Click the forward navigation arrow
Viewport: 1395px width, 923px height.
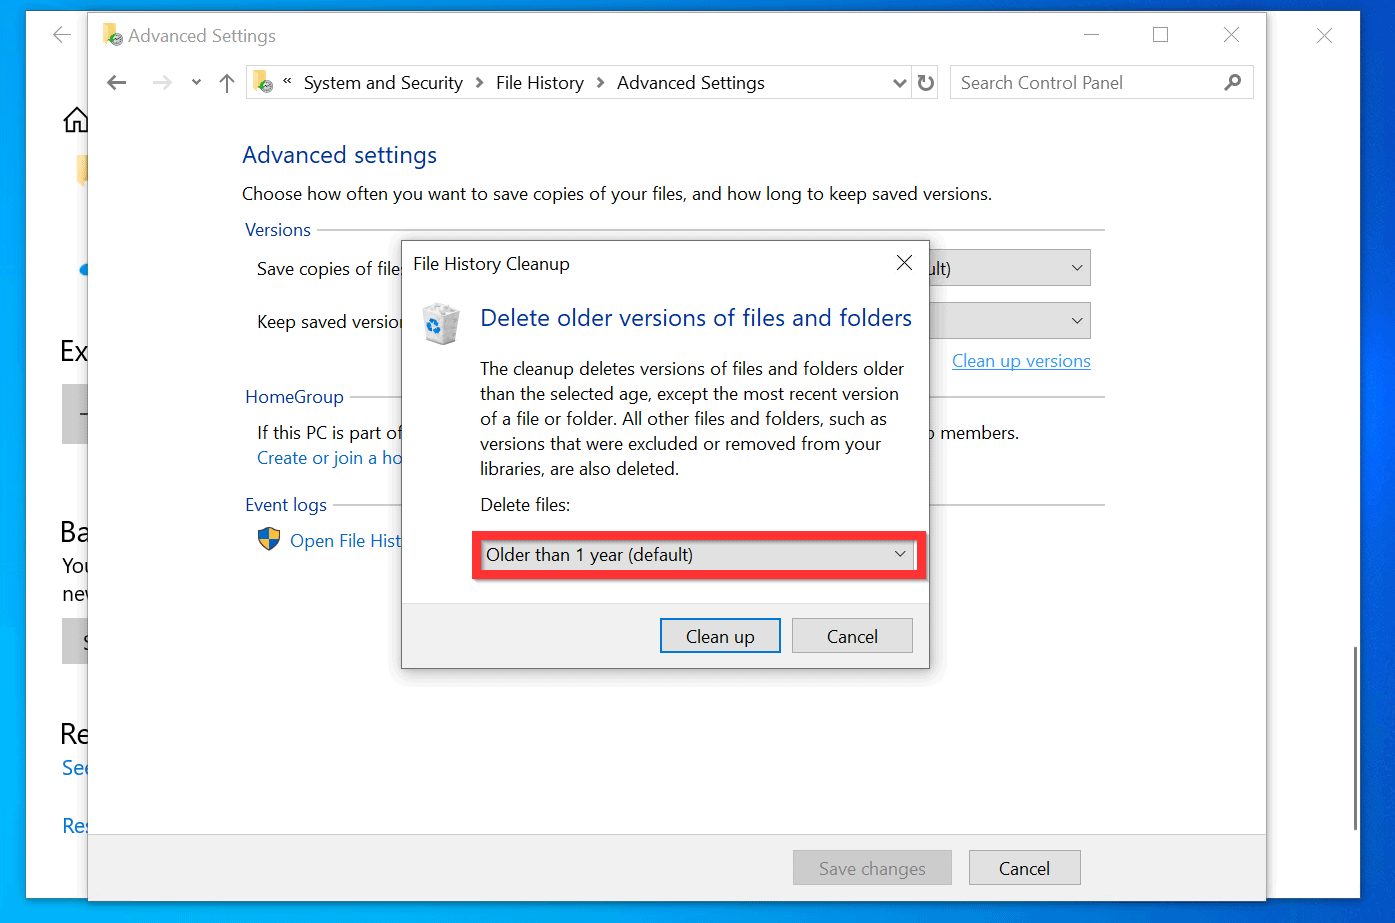(162, 82)
